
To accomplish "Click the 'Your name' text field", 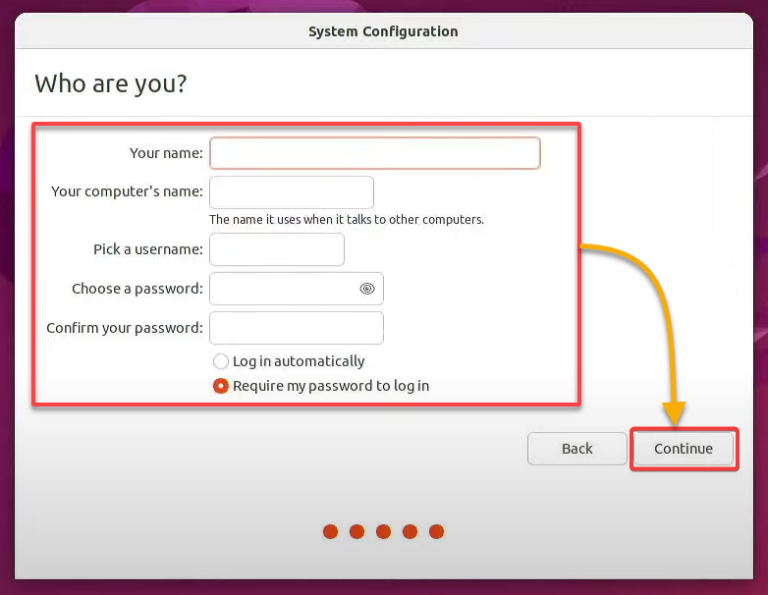I will 374,153.
